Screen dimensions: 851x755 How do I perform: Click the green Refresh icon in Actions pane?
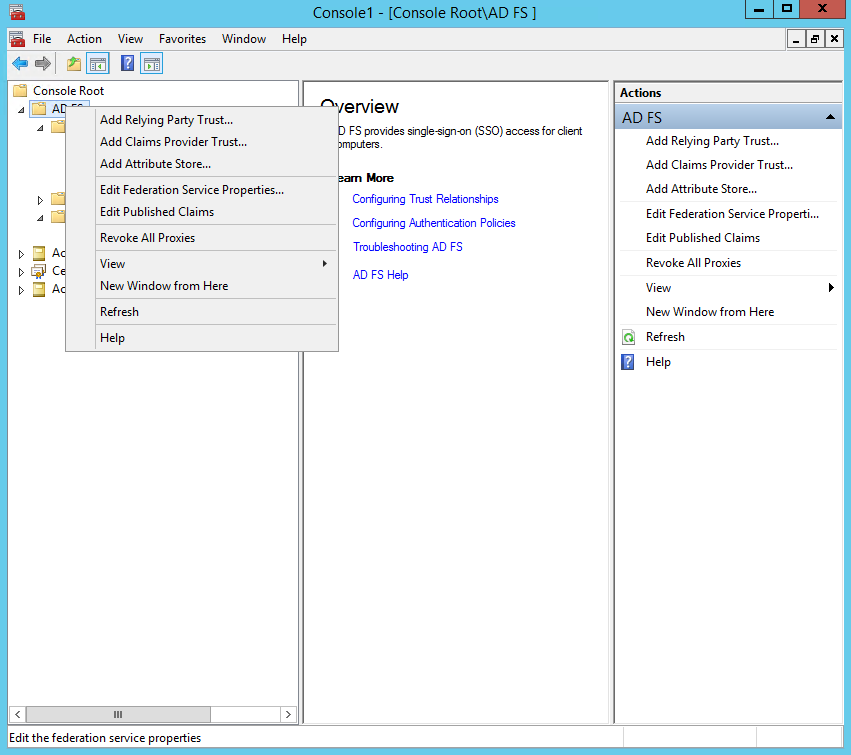(629, 338)
